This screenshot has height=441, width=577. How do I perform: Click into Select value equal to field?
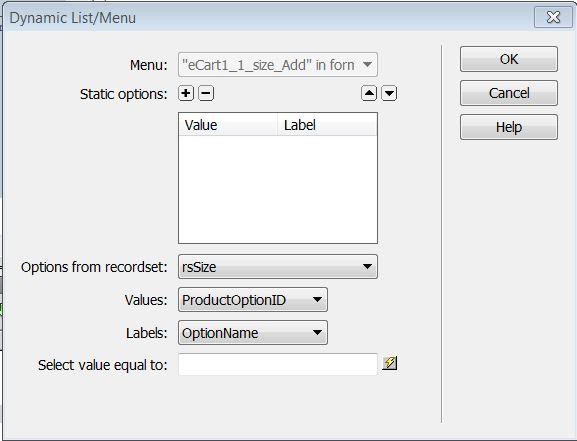pyautogui.click(x=278, y=364)
